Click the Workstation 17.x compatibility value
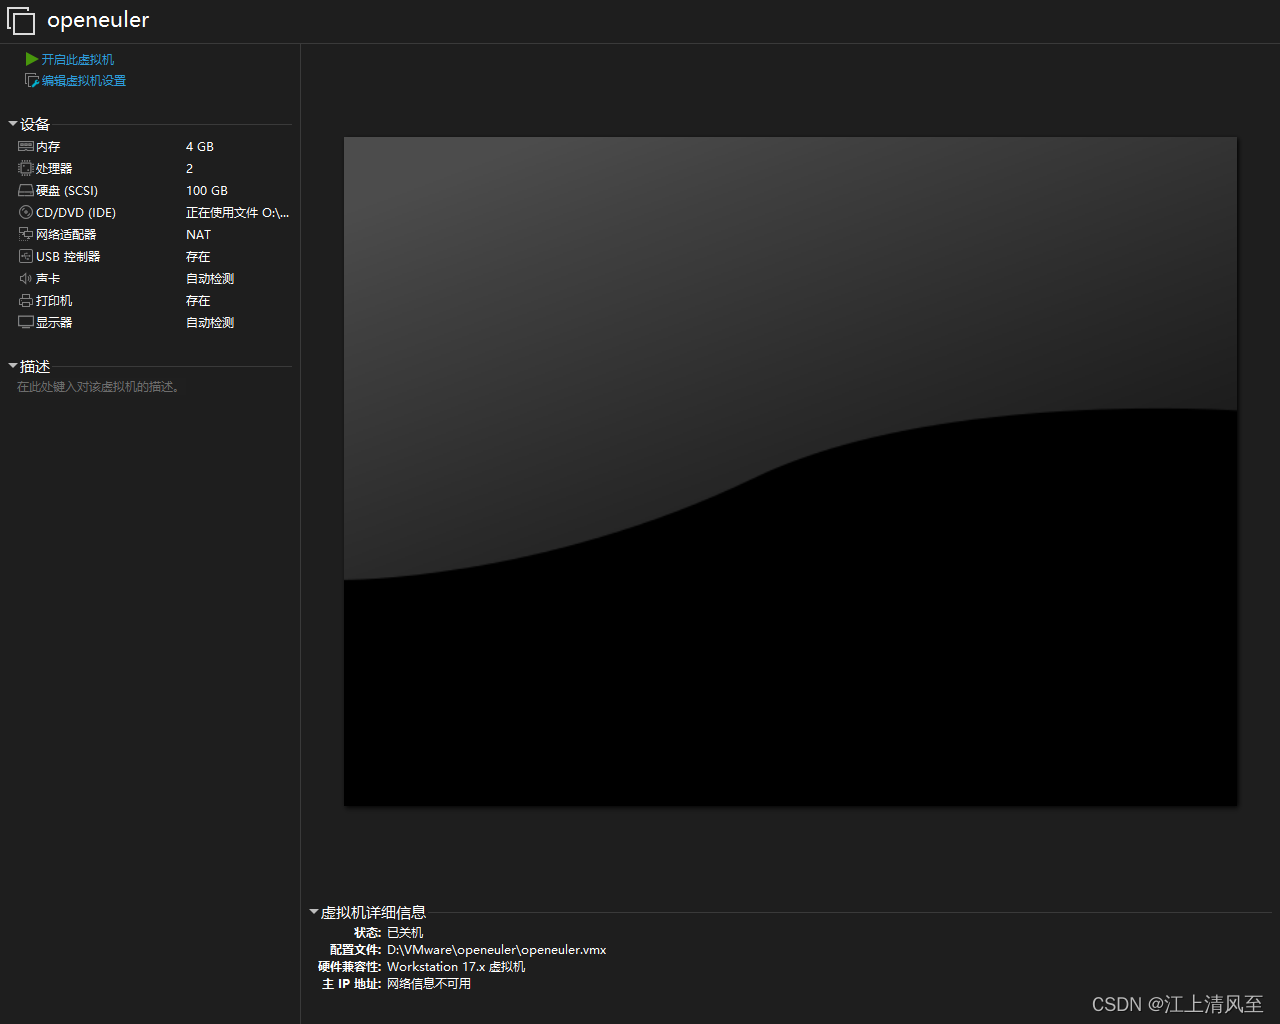 pyautogui.click(x=456, y=967)
